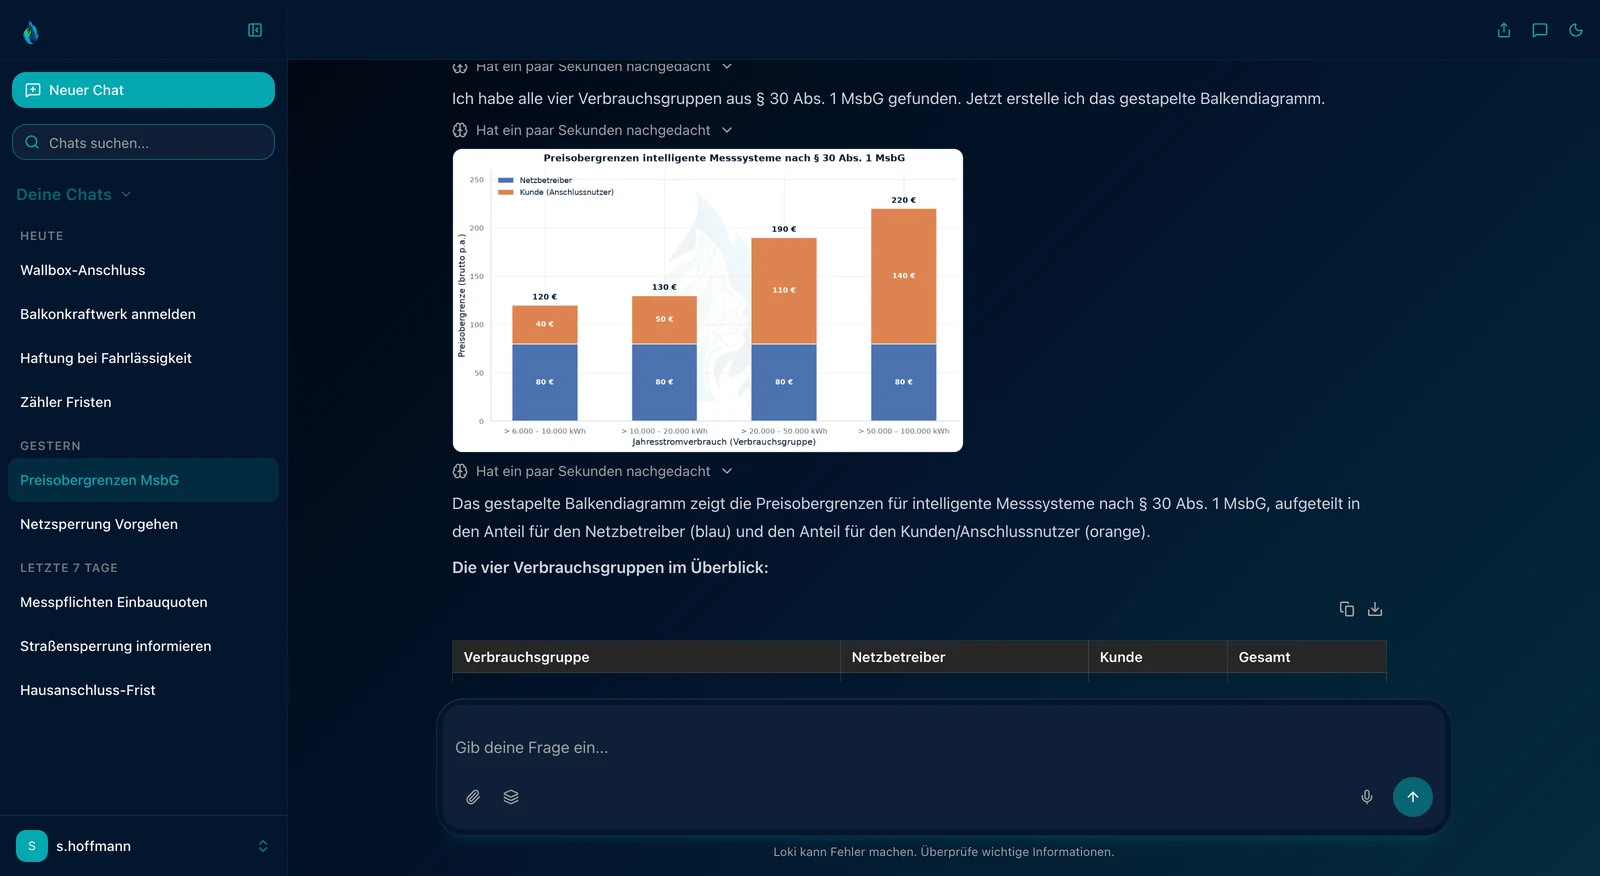The image size is (1600, 876).
Task: Open the feedback speech bubble icon
Action: (1540, 30)
